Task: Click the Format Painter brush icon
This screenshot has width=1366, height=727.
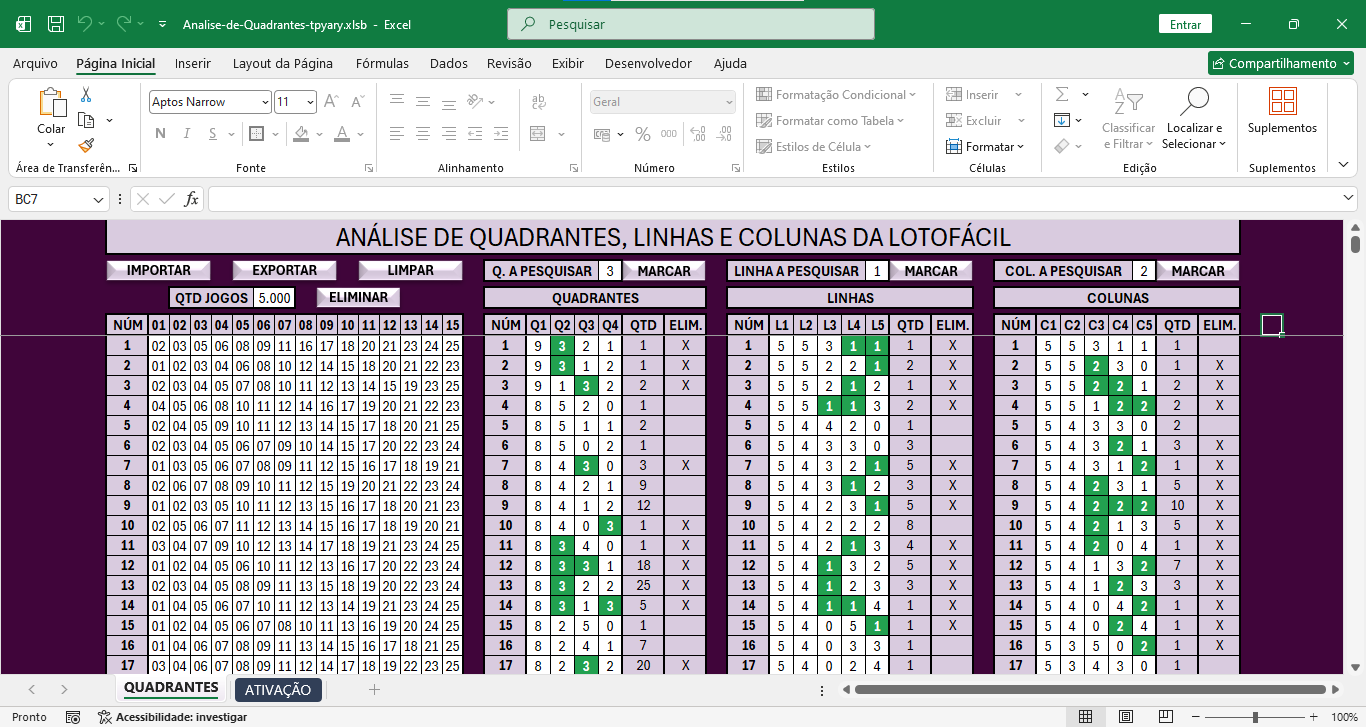Action: (86, 145)
